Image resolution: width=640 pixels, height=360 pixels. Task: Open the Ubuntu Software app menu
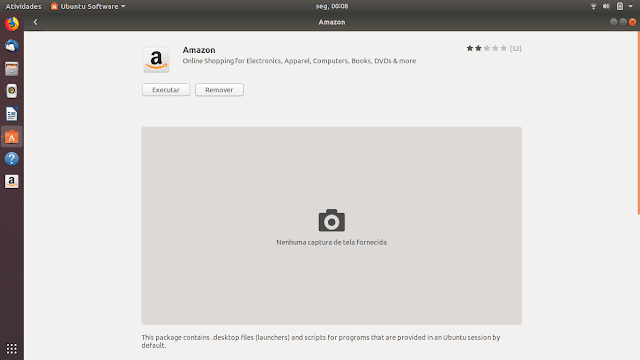point(88,6)
